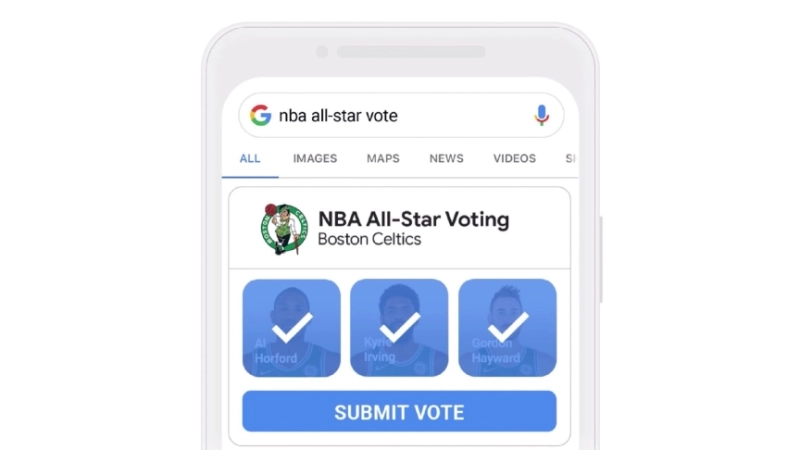Click the Boston Celtics subtitle text
Screen dimensions: 800x450
point(369,239)
